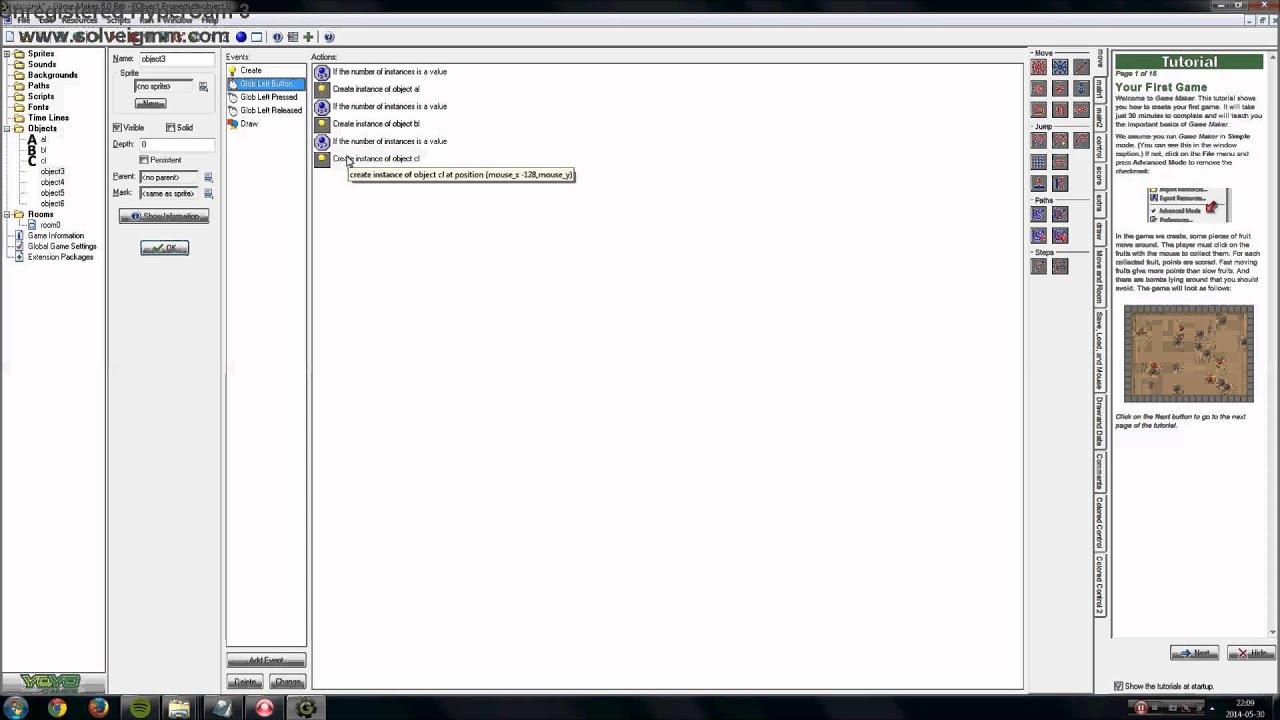Switch to the main1 actions tab
Screen dimensions: 1280x720
click(x=1100, y=89)
